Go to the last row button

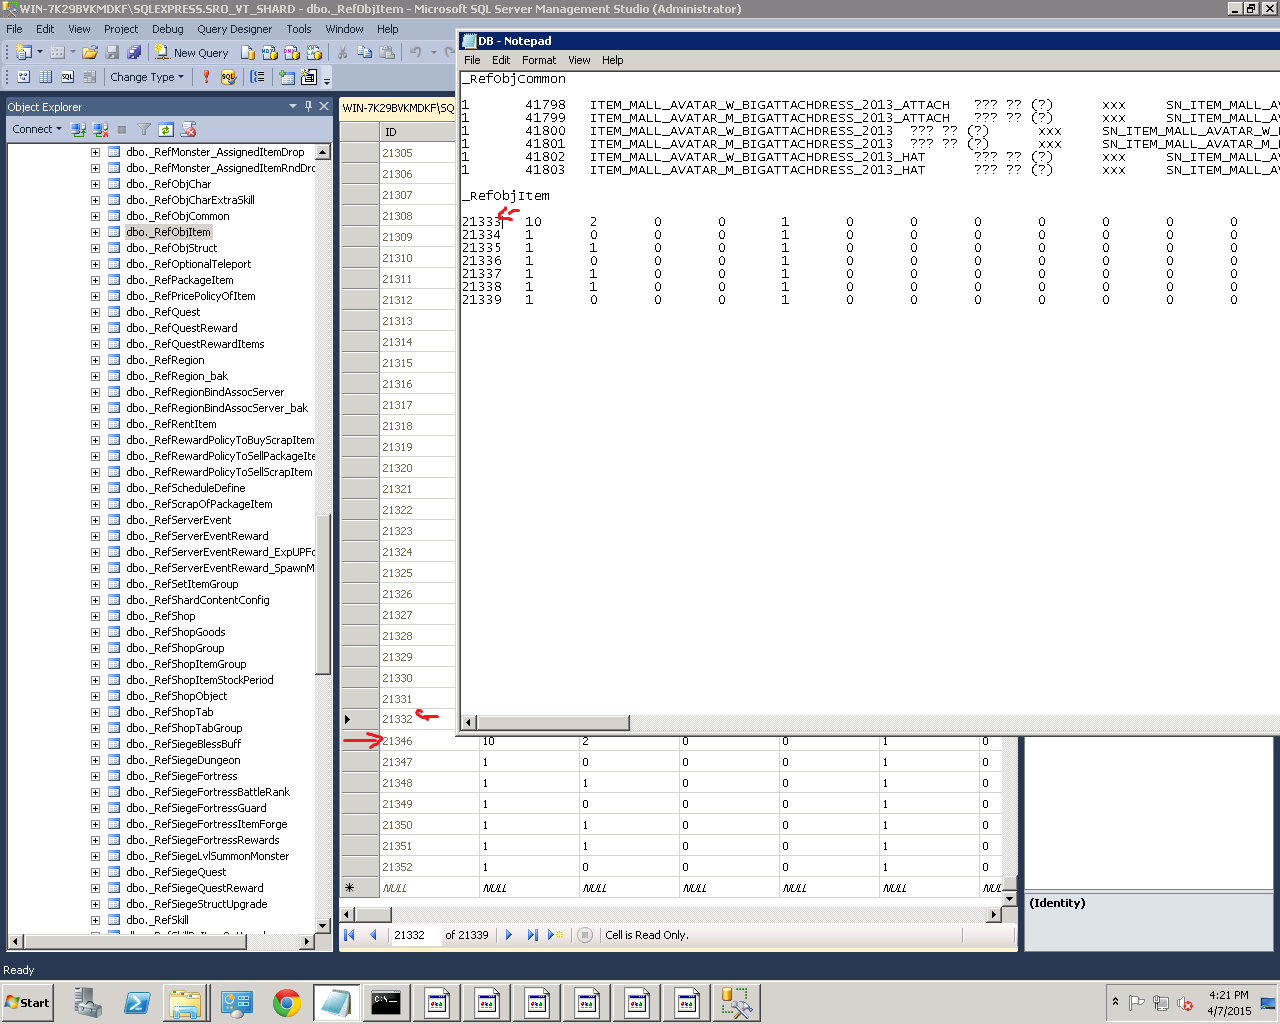pos(532,935)
